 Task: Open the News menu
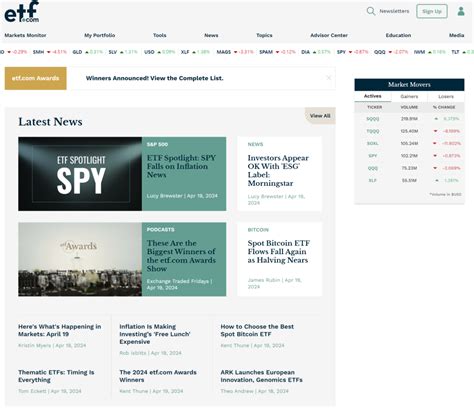point(211,35)
